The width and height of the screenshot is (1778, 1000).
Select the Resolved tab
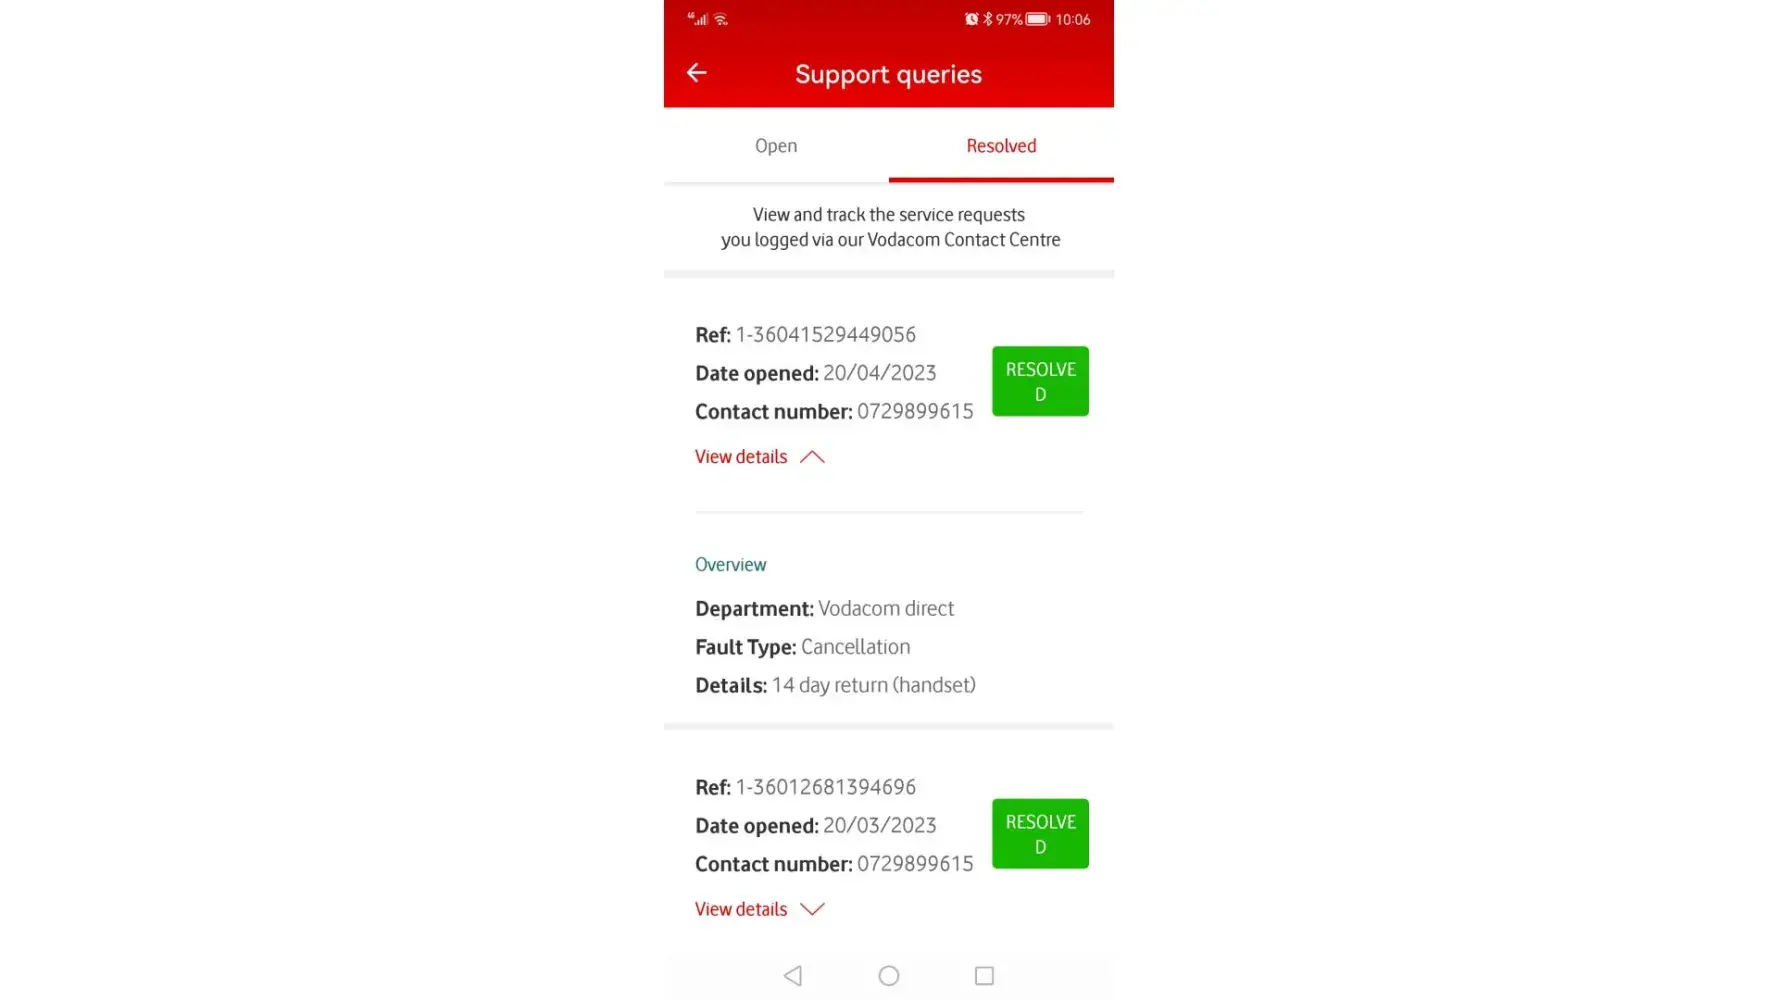[x=1001, y=146]
